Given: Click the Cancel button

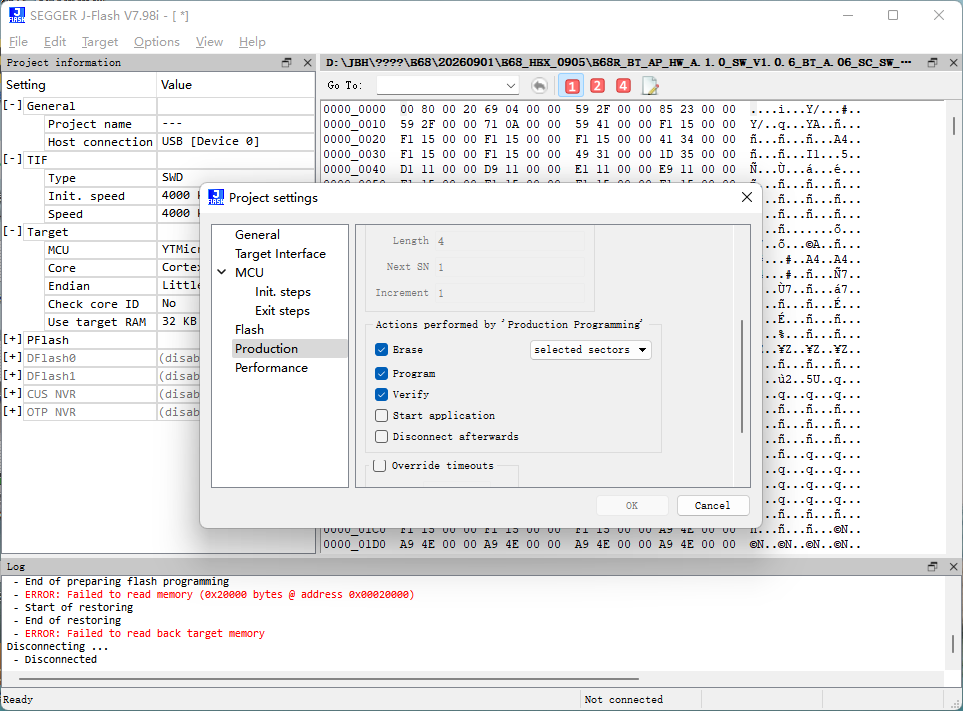Looking at the screenshot, I should coord(712,505).
